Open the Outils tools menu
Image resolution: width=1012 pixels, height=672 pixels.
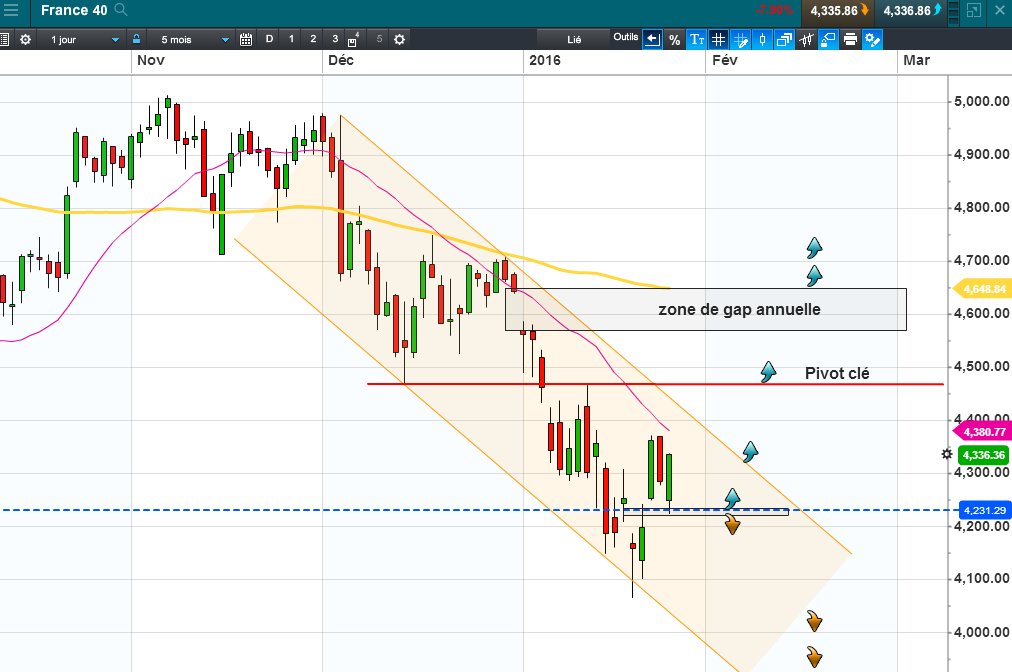point(625,37)
